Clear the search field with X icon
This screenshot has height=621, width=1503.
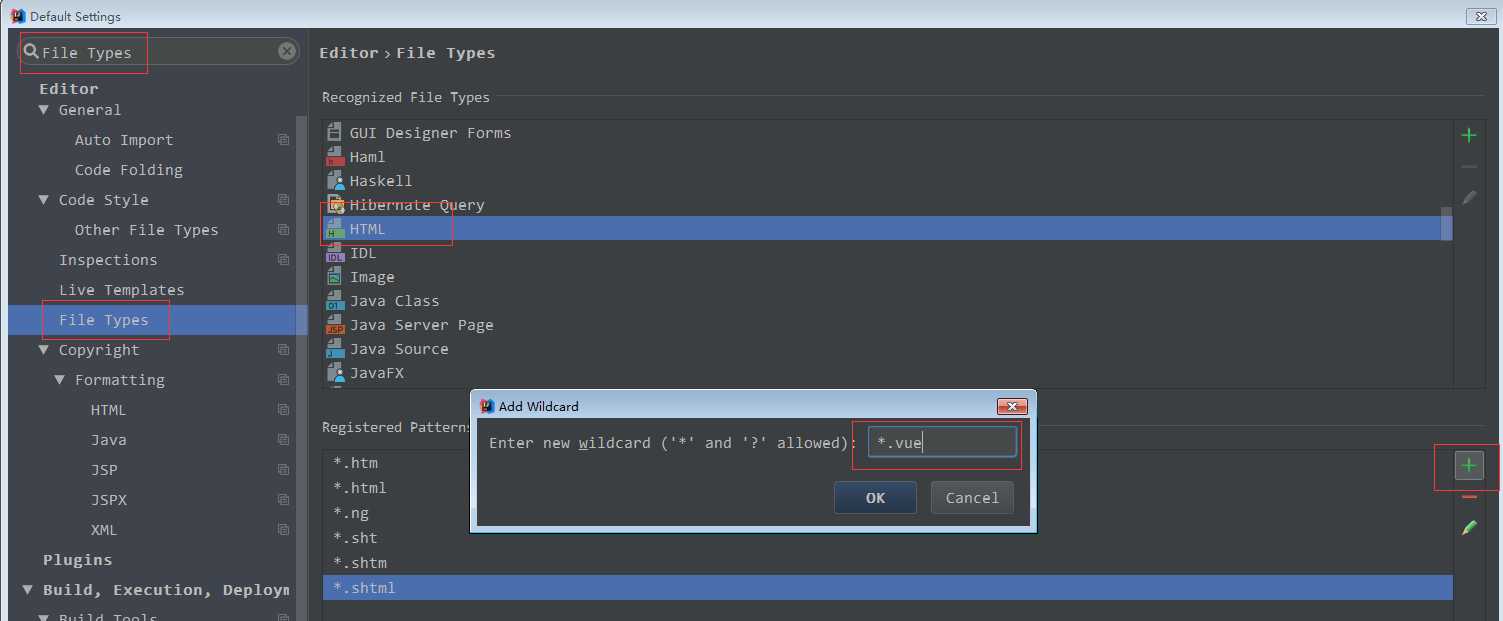(x=287, y=51)
